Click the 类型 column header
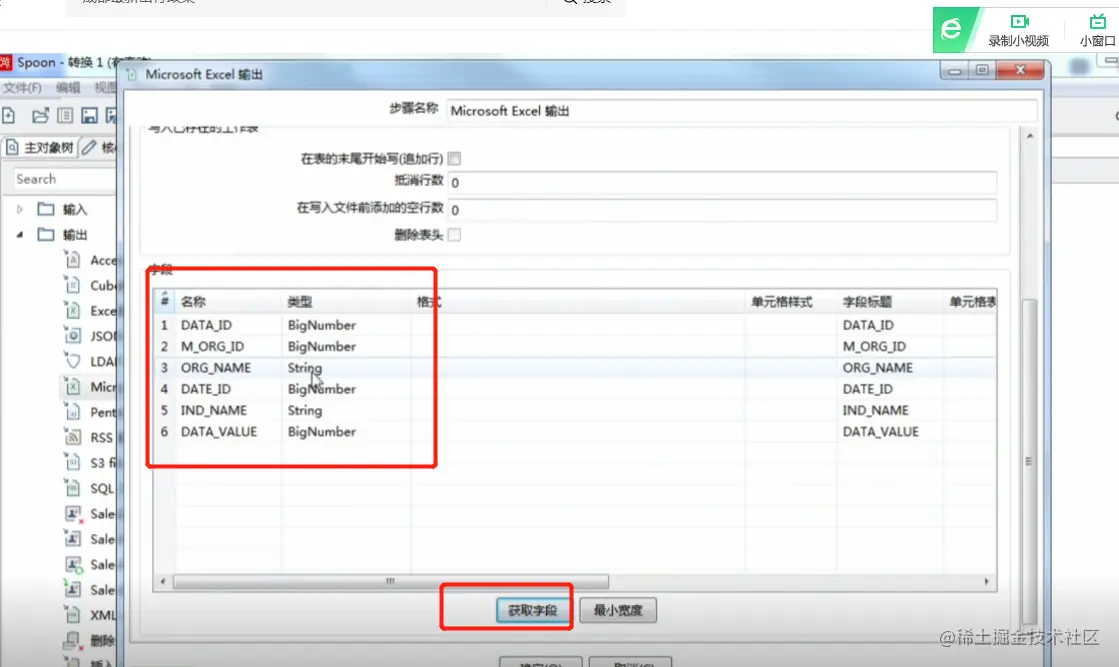Image resolution: width=1119 pixels, height=667 pixels. point(346,302)
